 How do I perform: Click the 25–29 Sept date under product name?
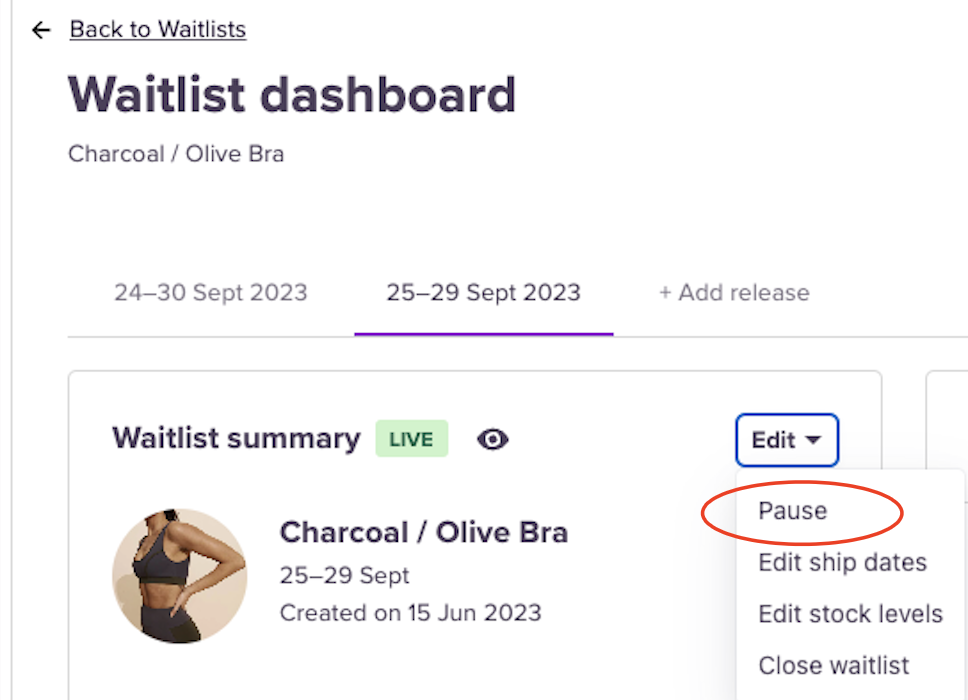344,576
